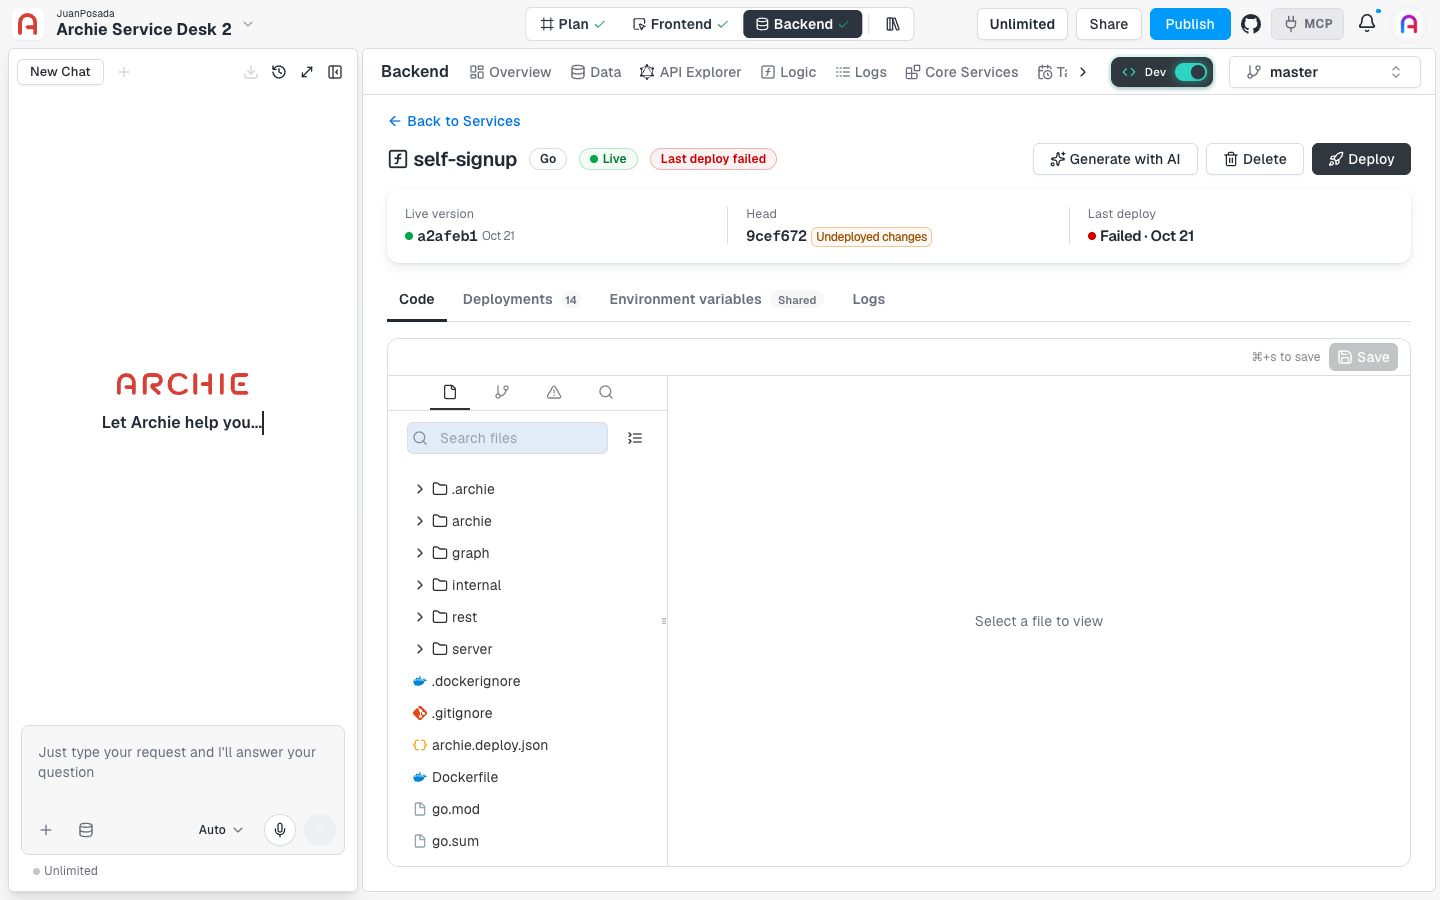Switch to the Environment variables tab
The width and height of the screenshot is (1440, 900).
[714, 299]
